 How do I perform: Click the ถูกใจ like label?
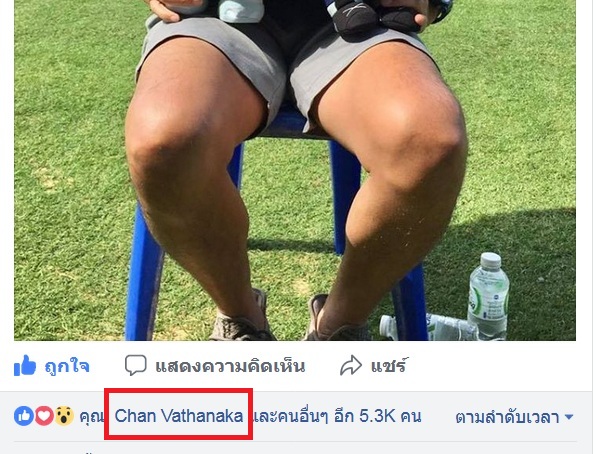[x=67, y=366]
